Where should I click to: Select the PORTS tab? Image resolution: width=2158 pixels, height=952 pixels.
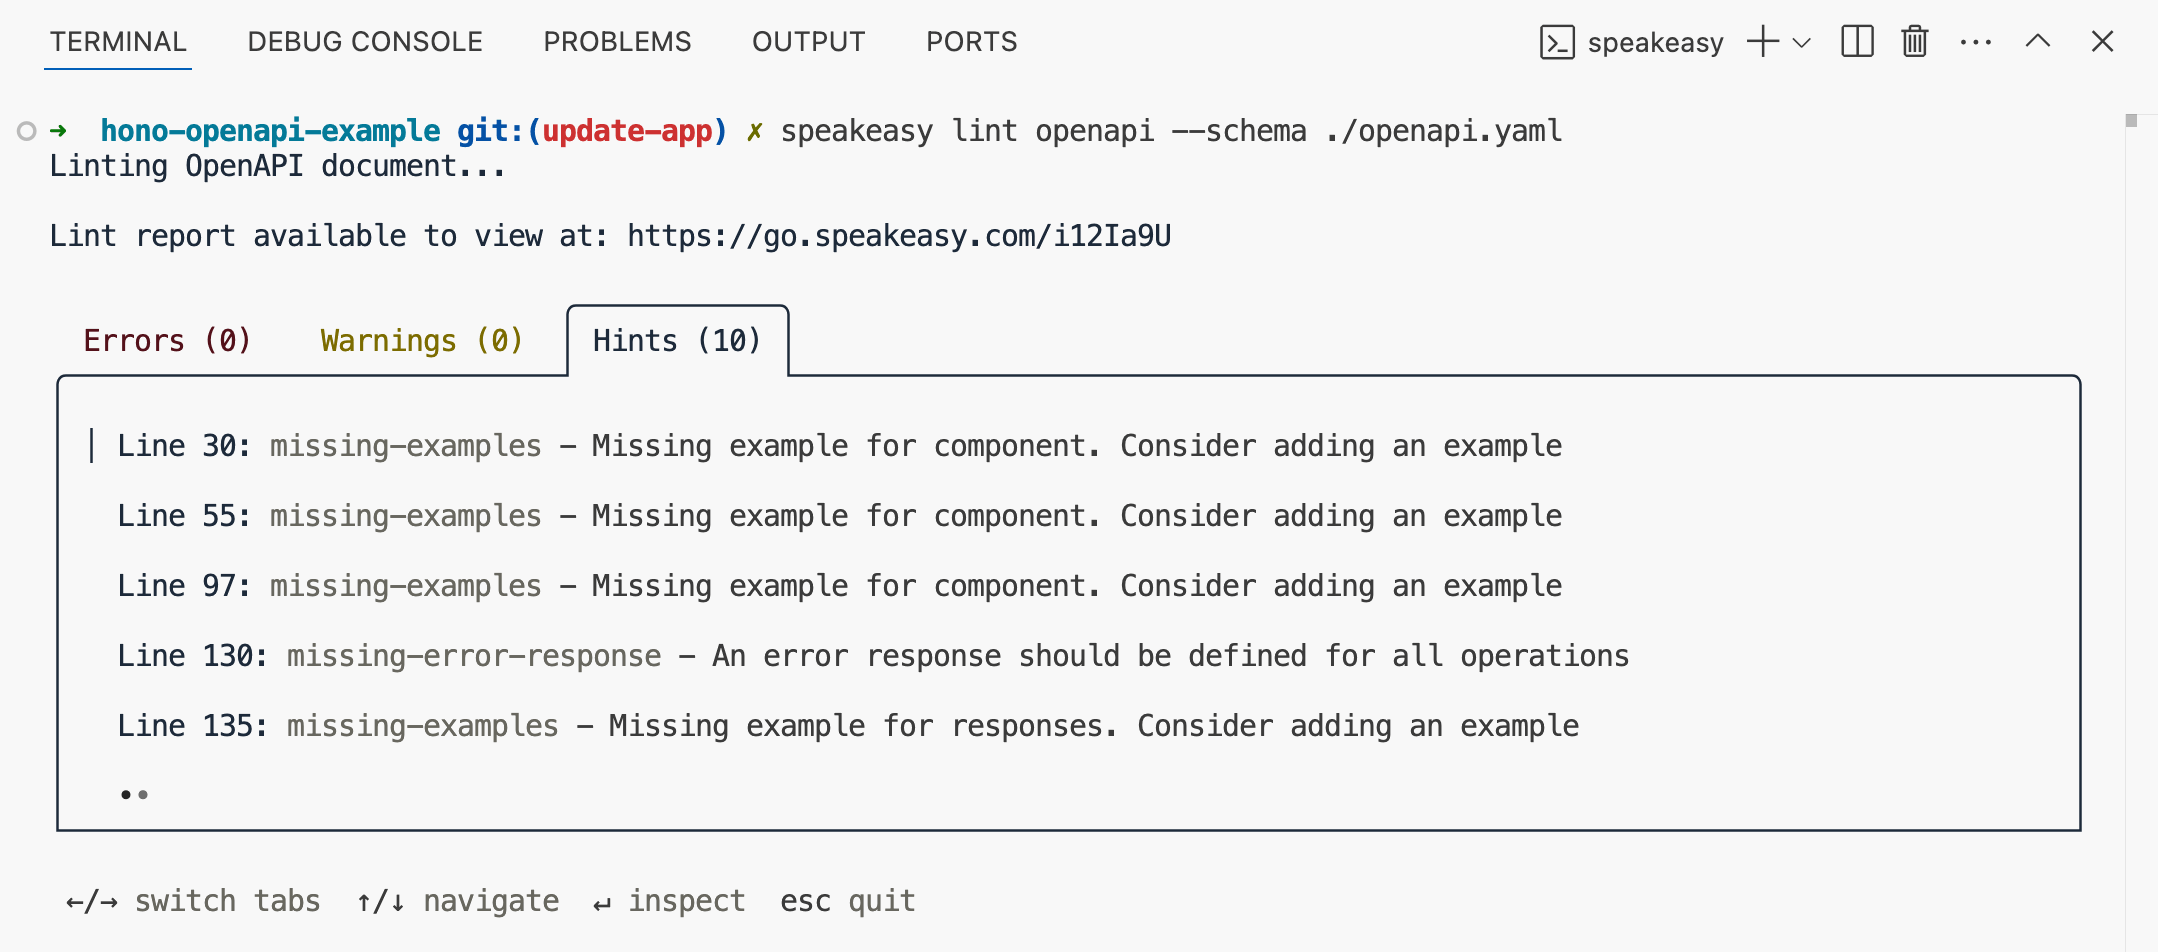(971, 42)
